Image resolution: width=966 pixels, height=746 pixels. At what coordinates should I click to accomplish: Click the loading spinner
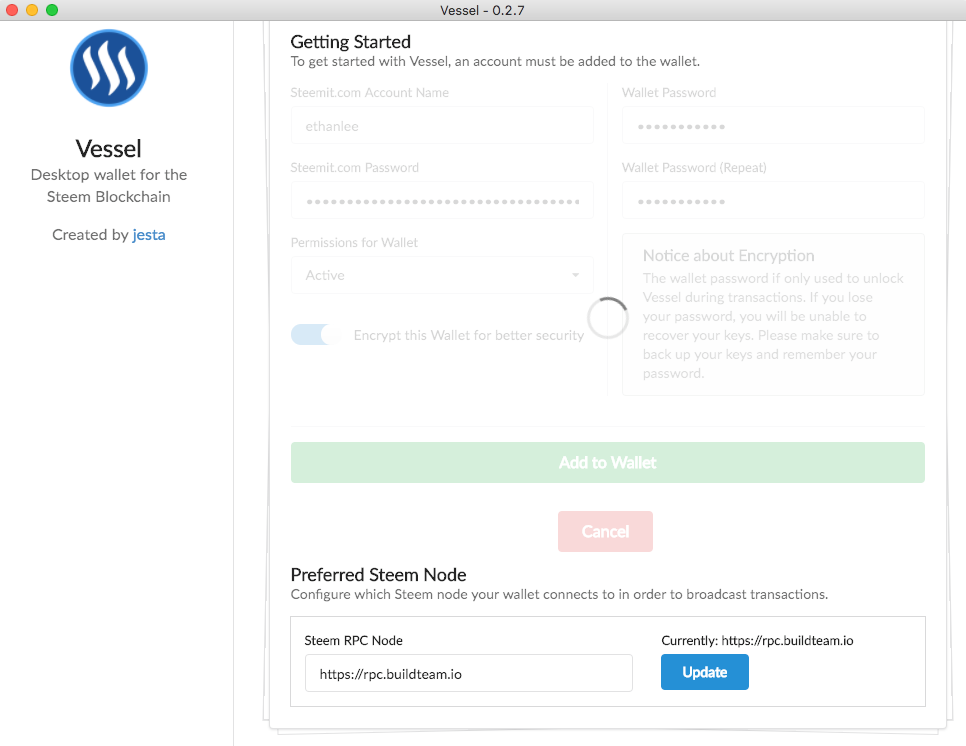[x=607, y=318]
